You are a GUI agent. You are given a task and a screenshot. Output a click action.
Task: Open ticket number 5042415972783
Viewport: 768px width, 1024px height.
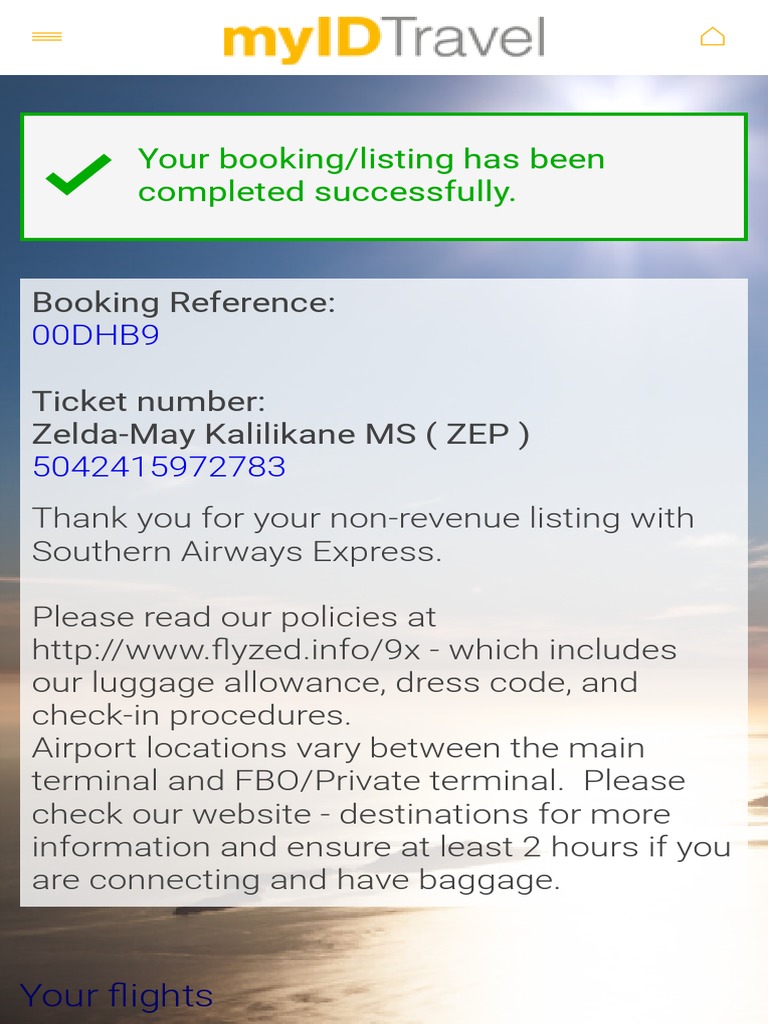click(x=159, y=467)
